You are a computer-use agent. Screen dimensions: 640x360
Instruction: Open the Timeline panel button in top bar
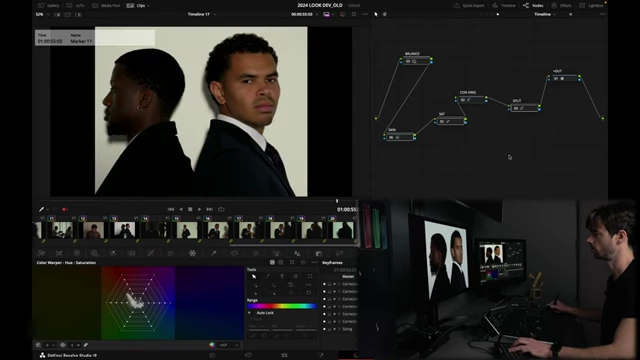[504, 5]
